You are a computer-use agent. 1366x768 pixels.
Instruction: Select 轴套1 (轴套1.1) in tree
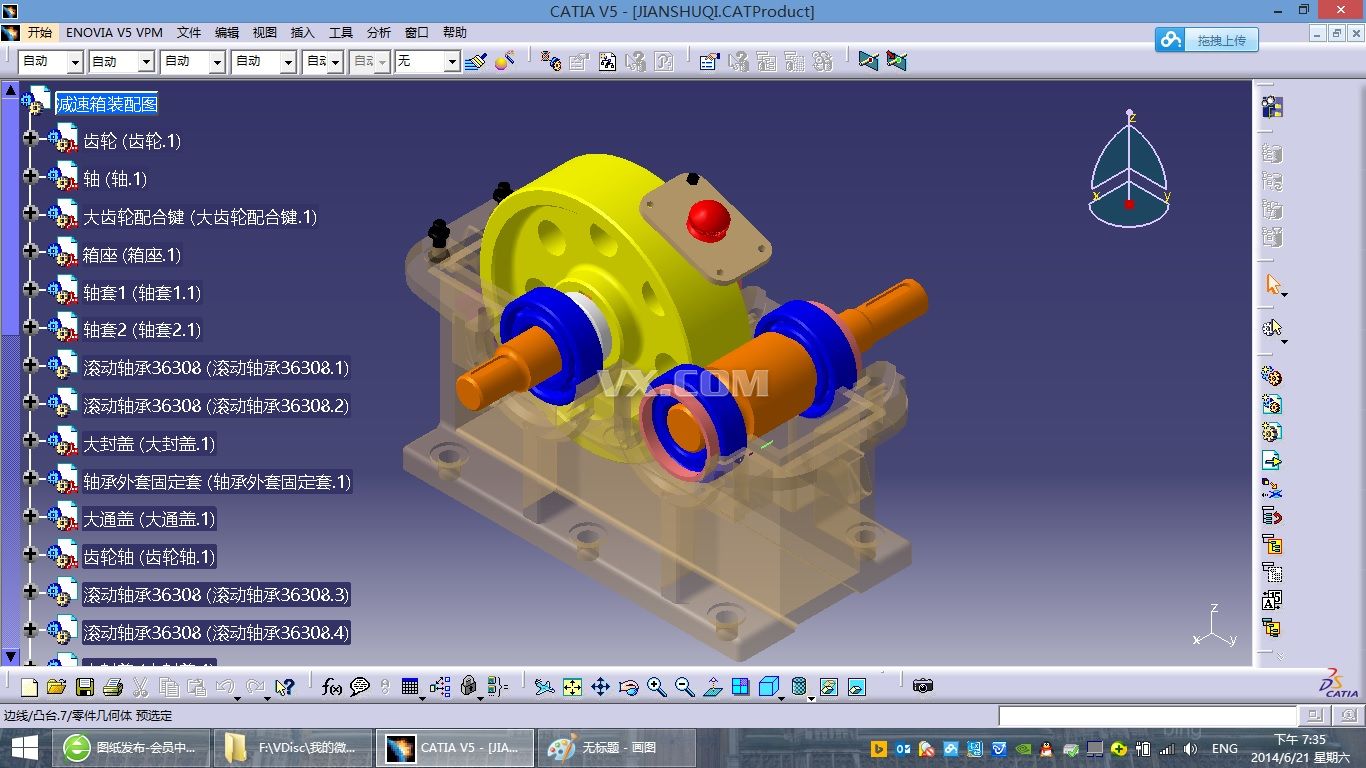point(142,293)
